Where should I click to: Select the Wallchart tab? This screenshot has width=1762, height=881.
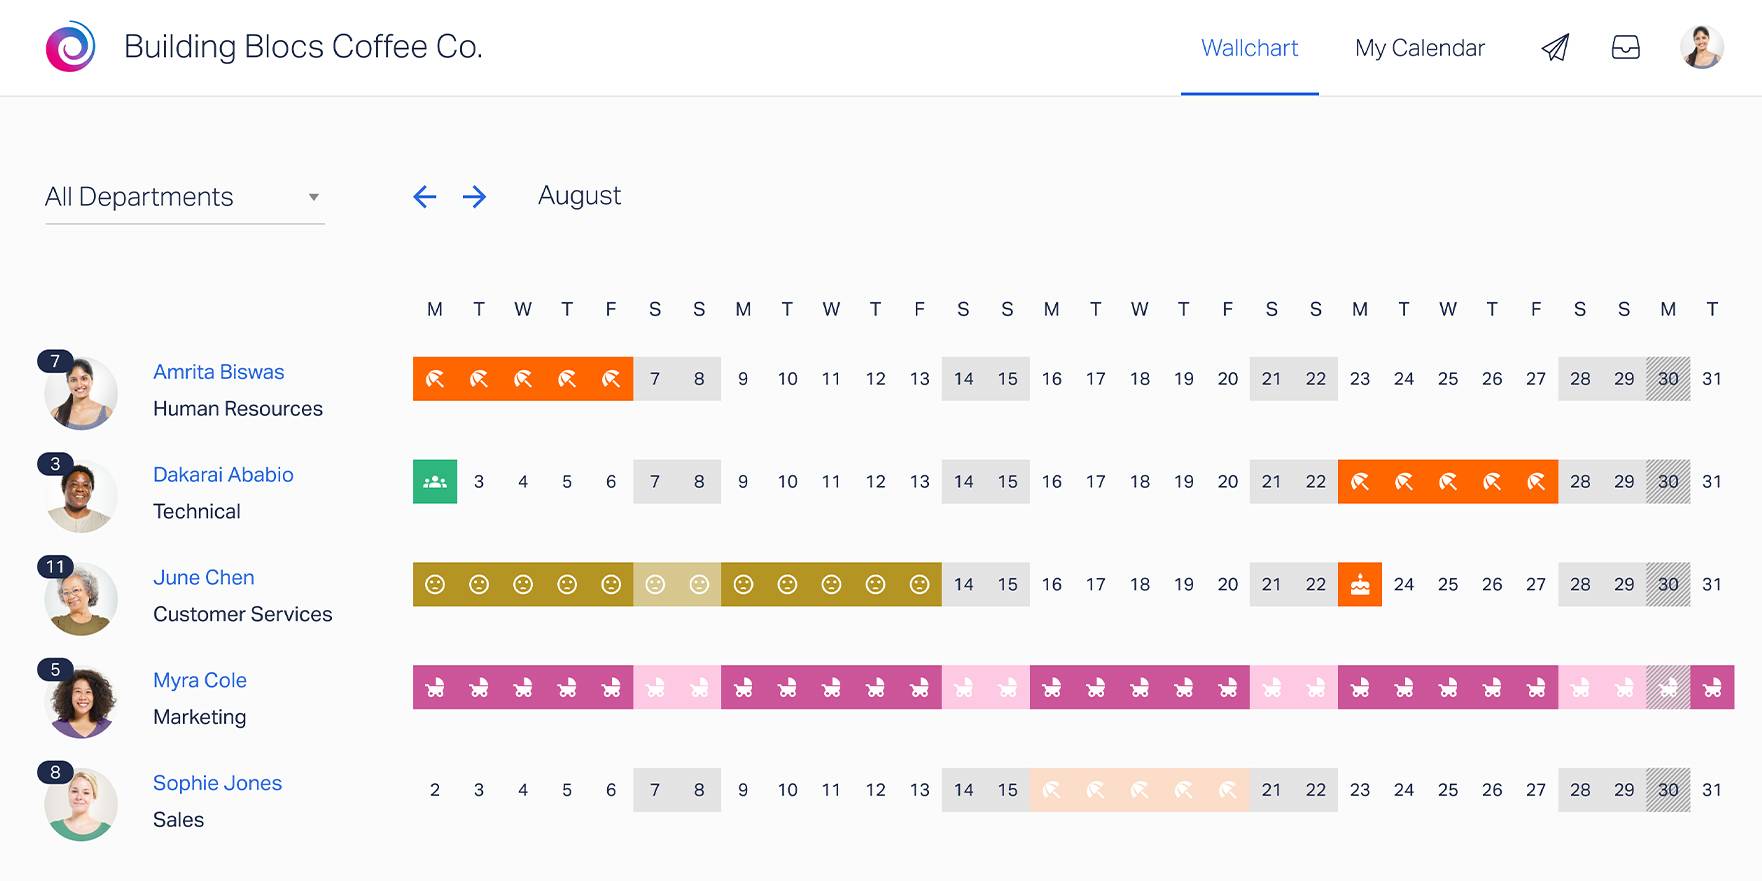tap(1249, 47)
